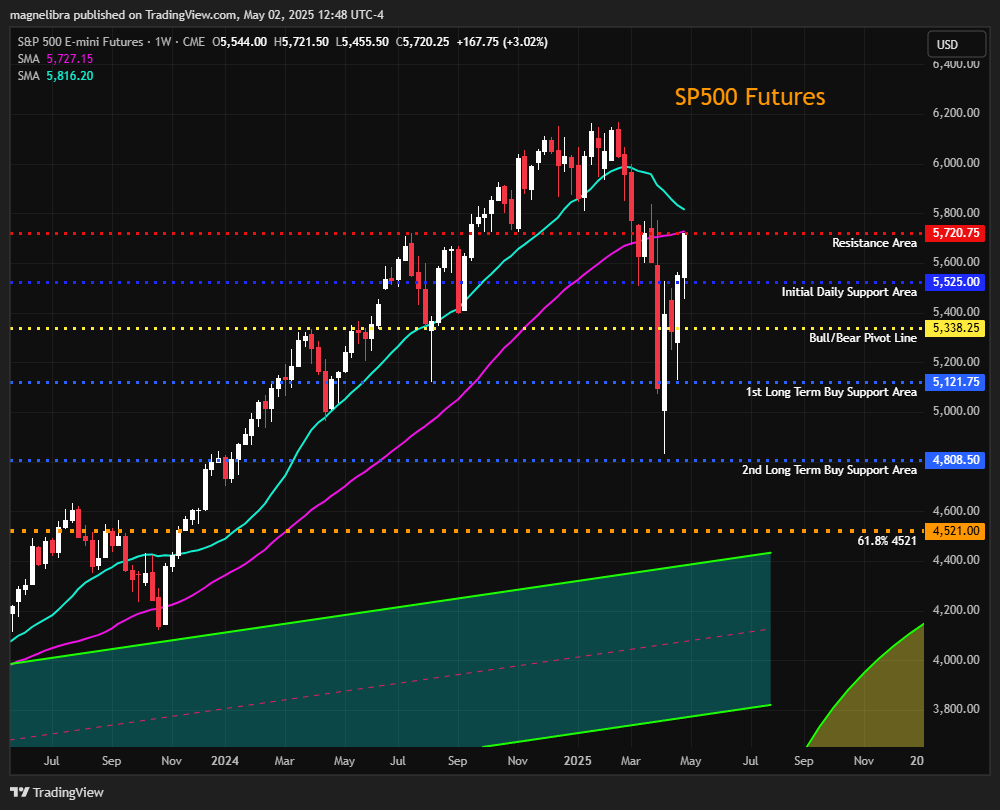Select the SP500 Futures orange title text

point(750,97)
